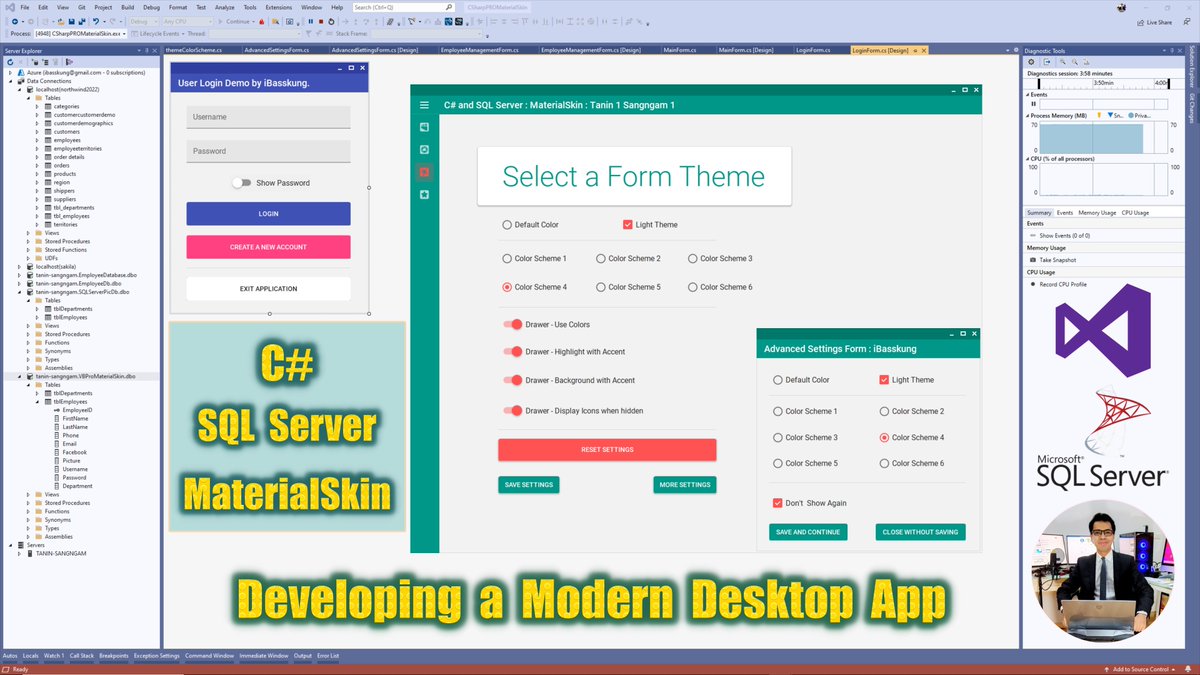
Task: Check Light Theme in Advanced Settings Form
Action: [x=884, y=380]
